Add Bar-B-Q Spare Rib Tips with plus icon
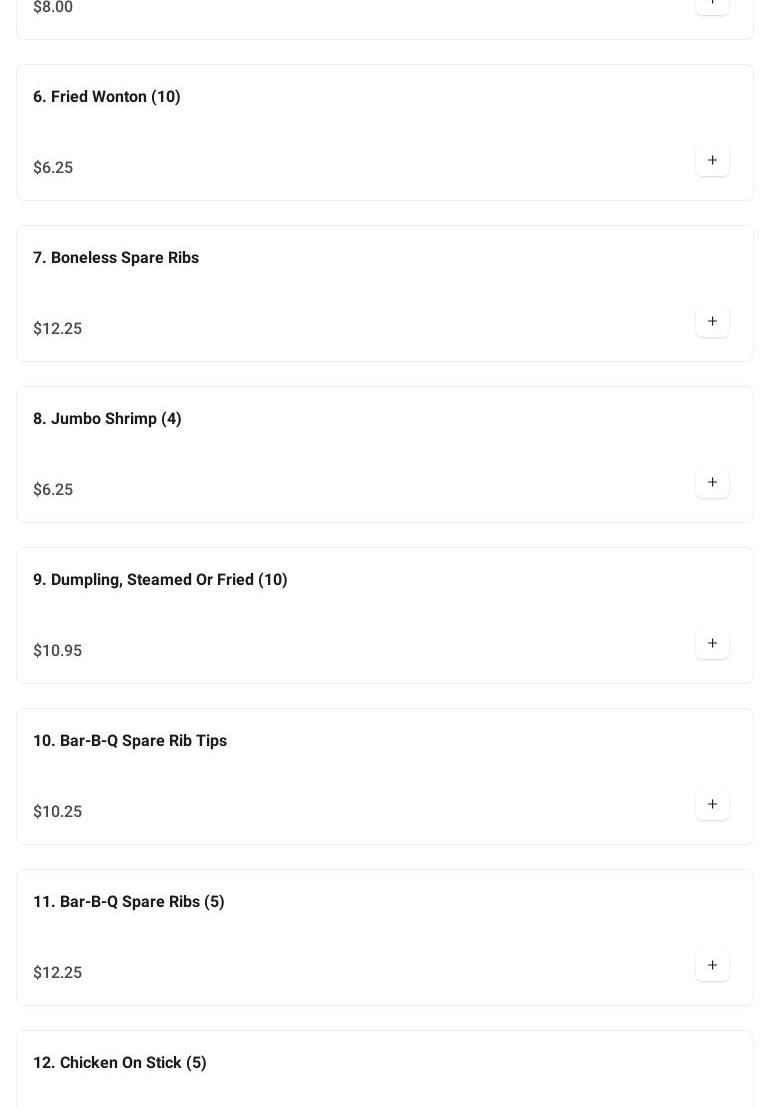Screen dimensions: 770x1108 pyautogui.click(x=712, y=804)
